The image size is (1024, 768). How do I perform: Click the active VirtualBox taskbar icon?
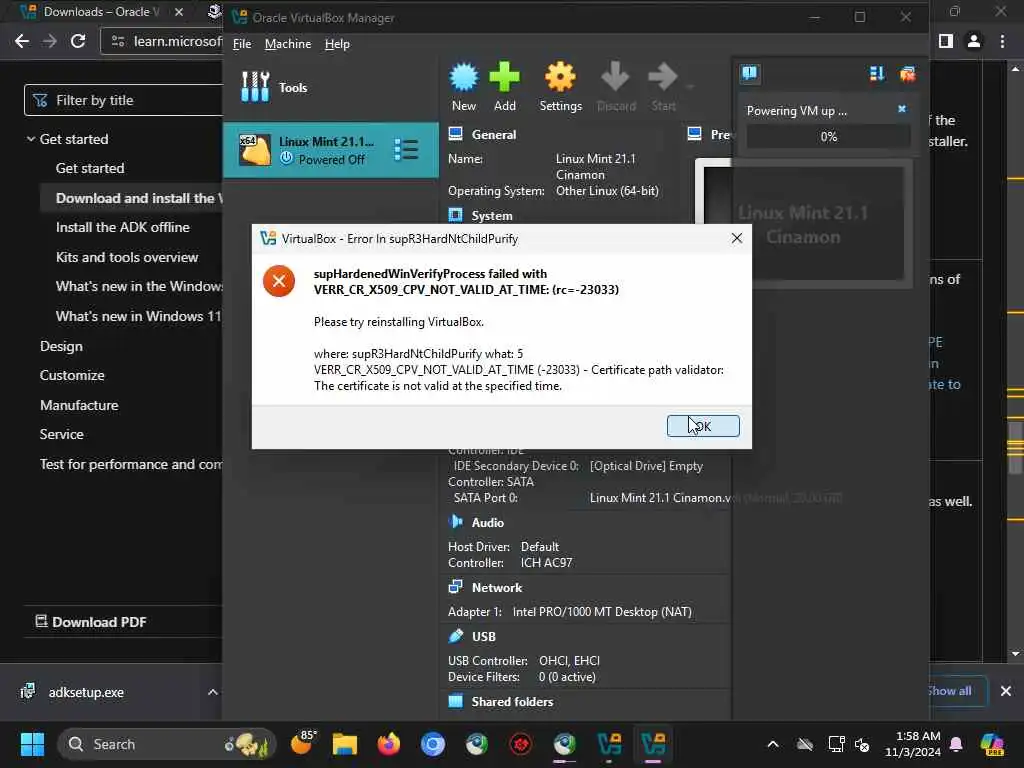click(653, 744)
